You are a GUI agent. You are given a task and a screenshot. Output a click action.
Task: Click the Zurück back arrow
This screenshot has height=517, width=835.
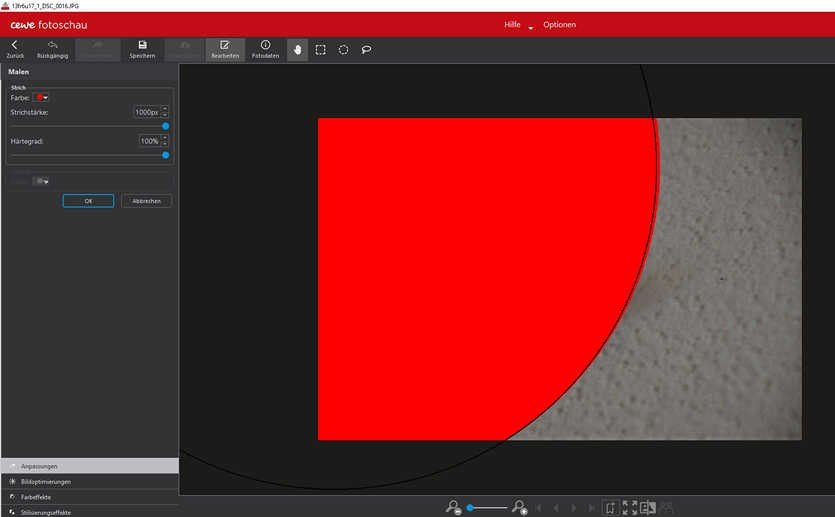14,49
